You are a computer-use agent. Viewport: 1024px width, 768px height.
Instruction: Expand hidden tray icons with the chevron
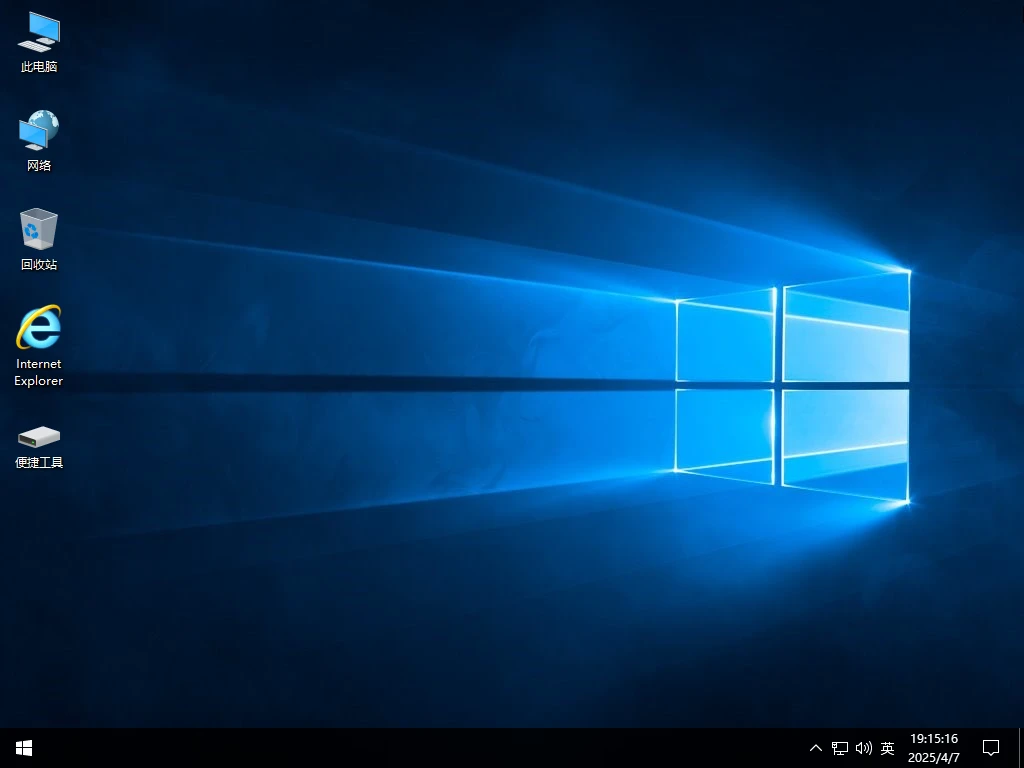[816, 747]
